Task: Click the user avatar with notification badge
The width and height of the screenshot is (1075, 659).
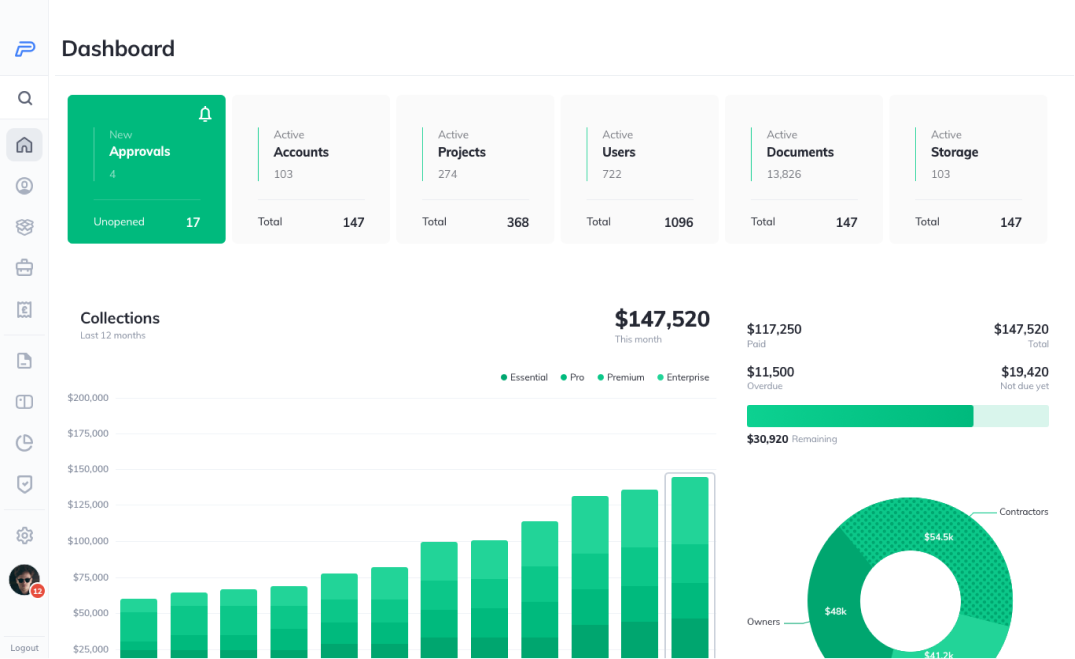Action: 25,579
